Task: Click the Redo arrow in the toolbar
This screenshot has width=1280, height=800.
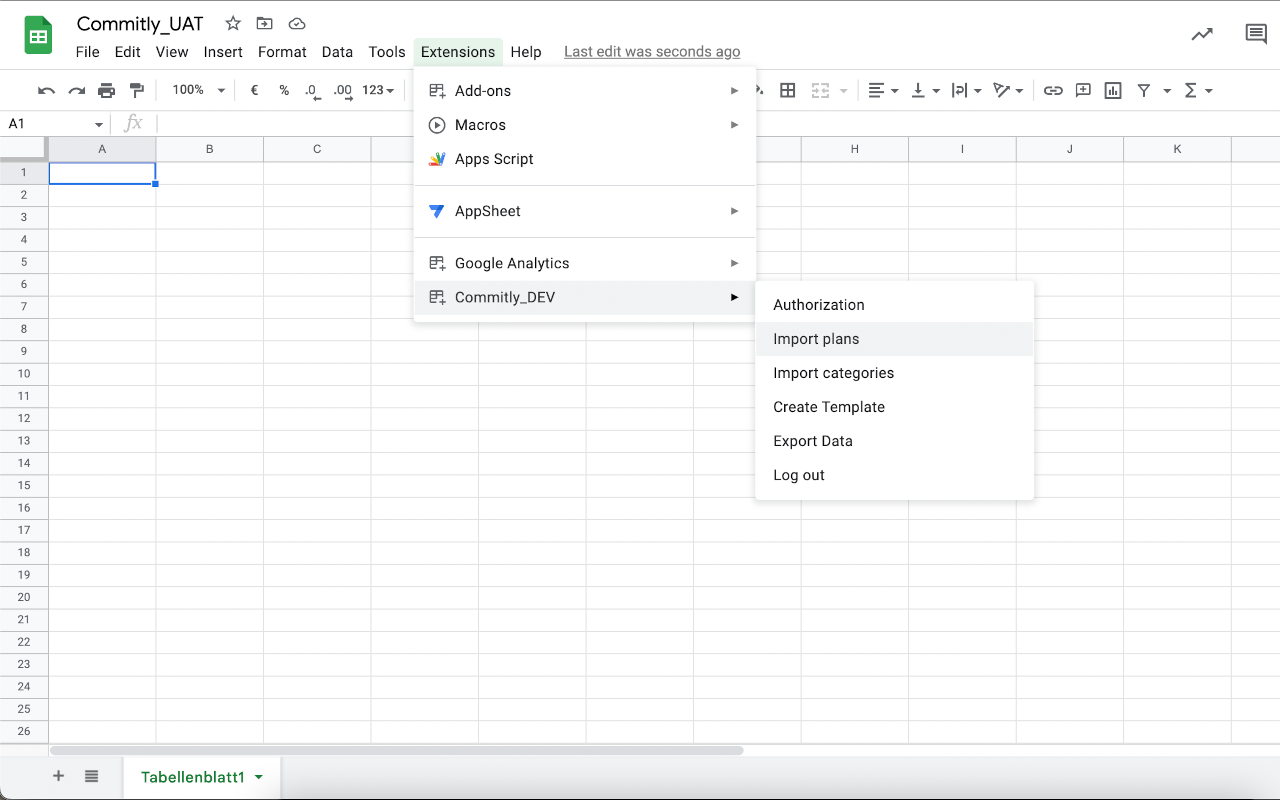Action: [76, 91]
